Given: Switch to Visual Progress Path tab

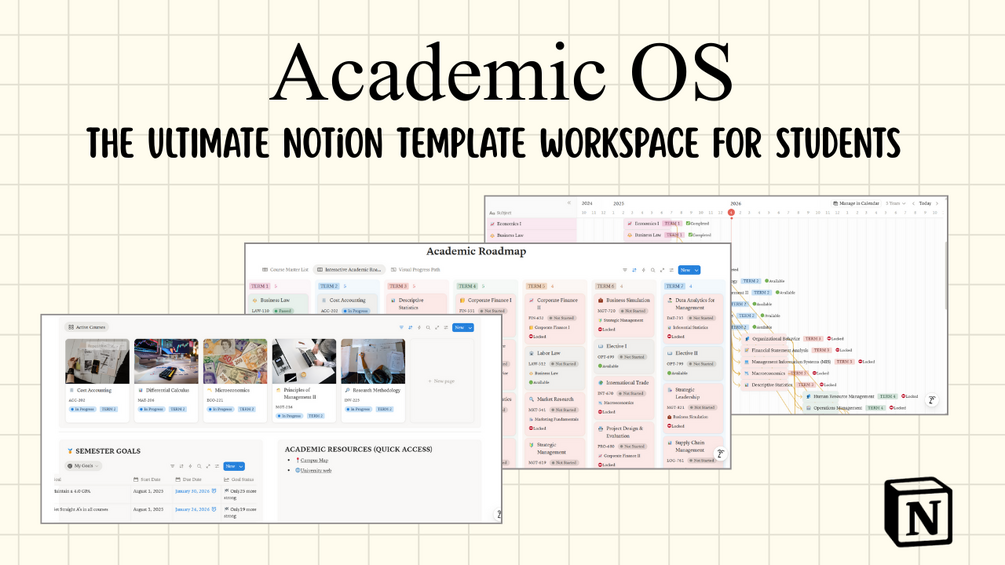Looking at the screenshot, I should 415,270.
